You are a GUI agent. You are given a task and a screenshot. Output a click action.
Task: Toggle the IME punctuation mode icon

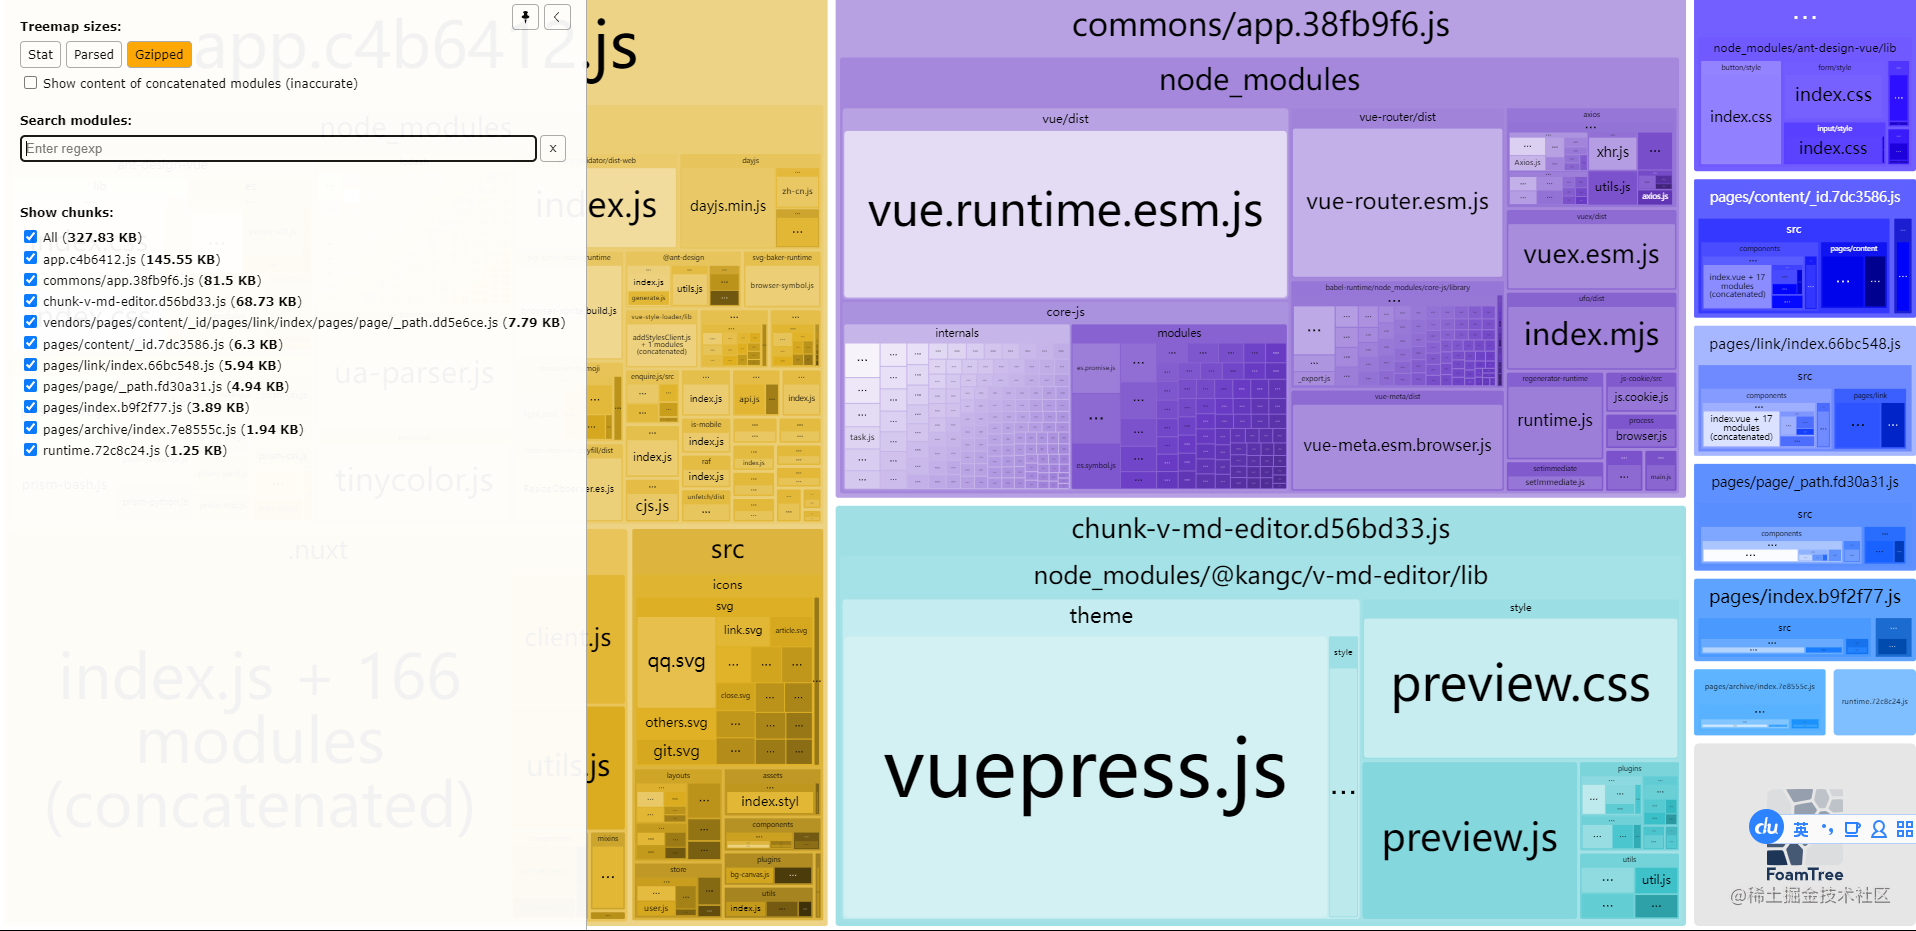click(1827, 829)
